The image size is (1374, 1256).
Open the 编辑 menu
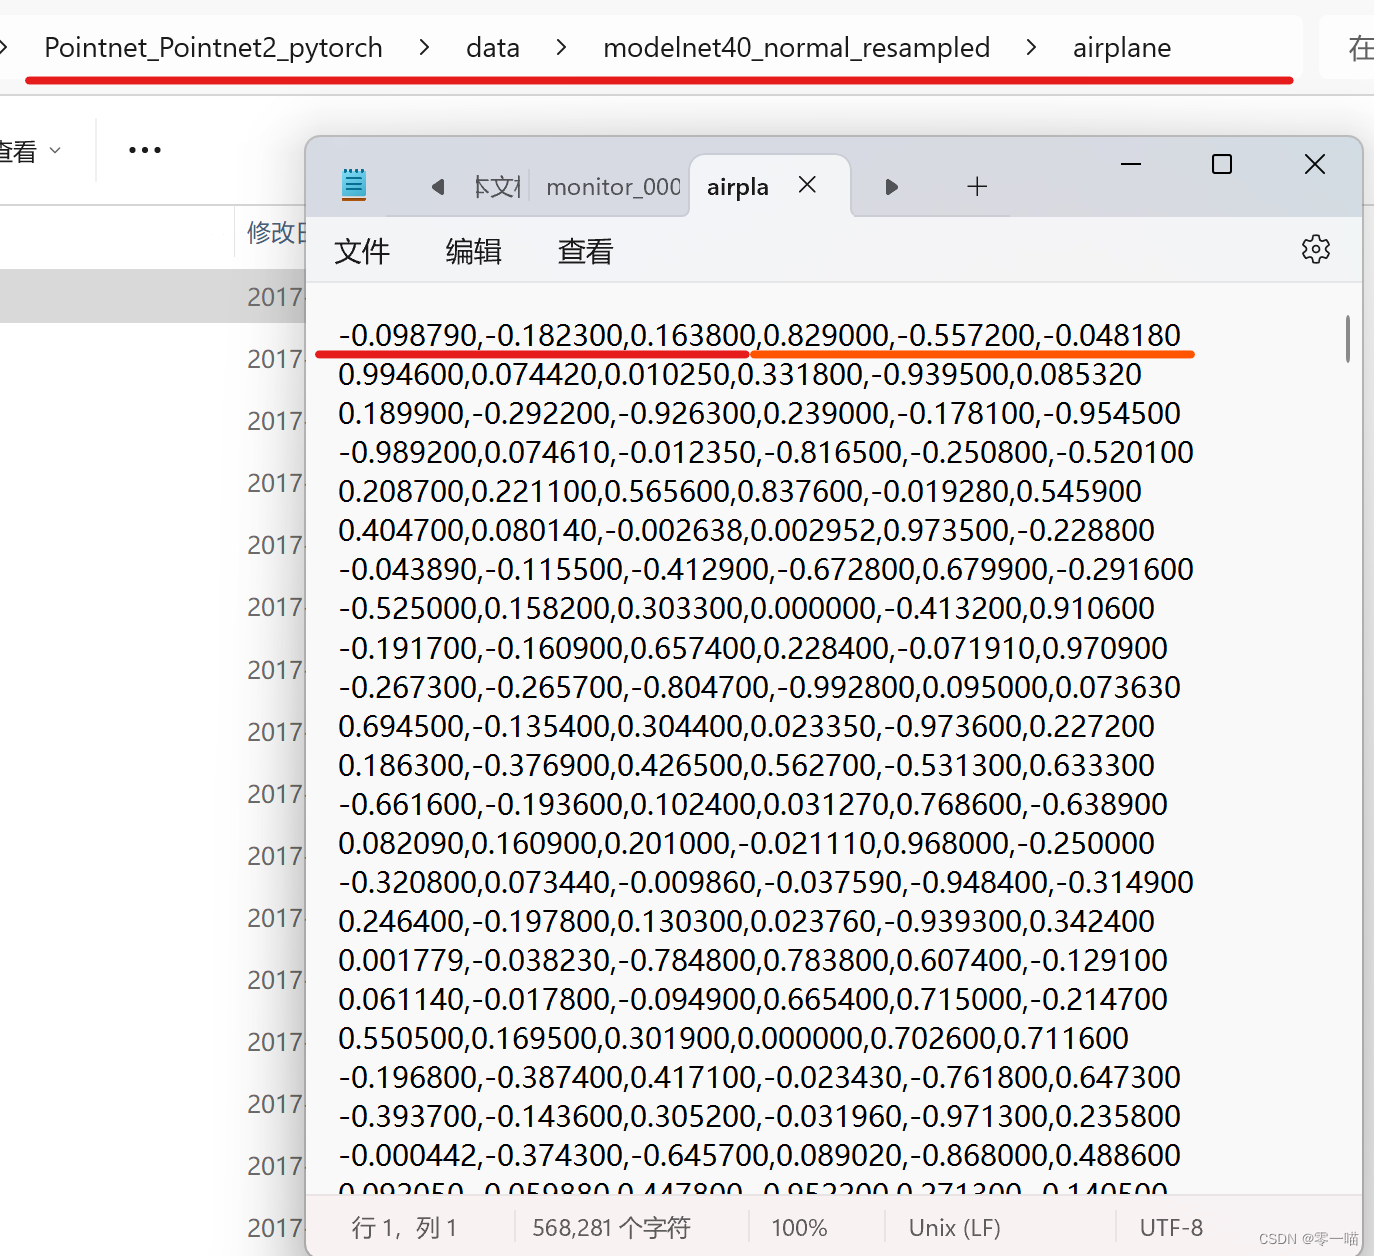click(474, 251)
